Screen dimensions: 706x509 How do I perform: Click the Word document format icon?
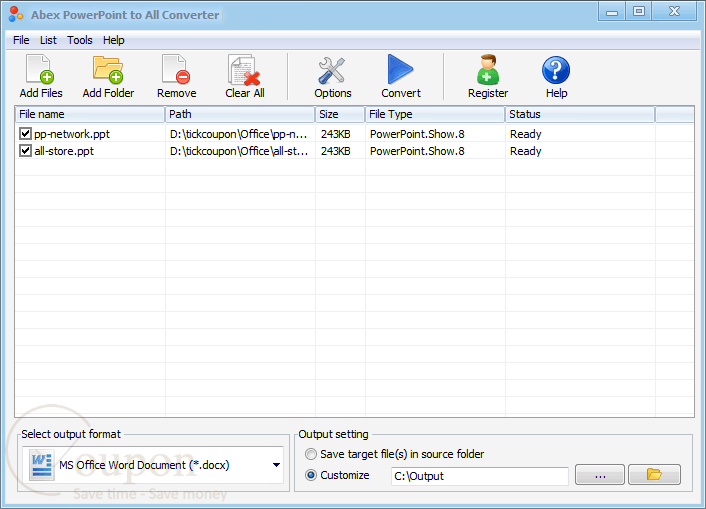(41, 465)
